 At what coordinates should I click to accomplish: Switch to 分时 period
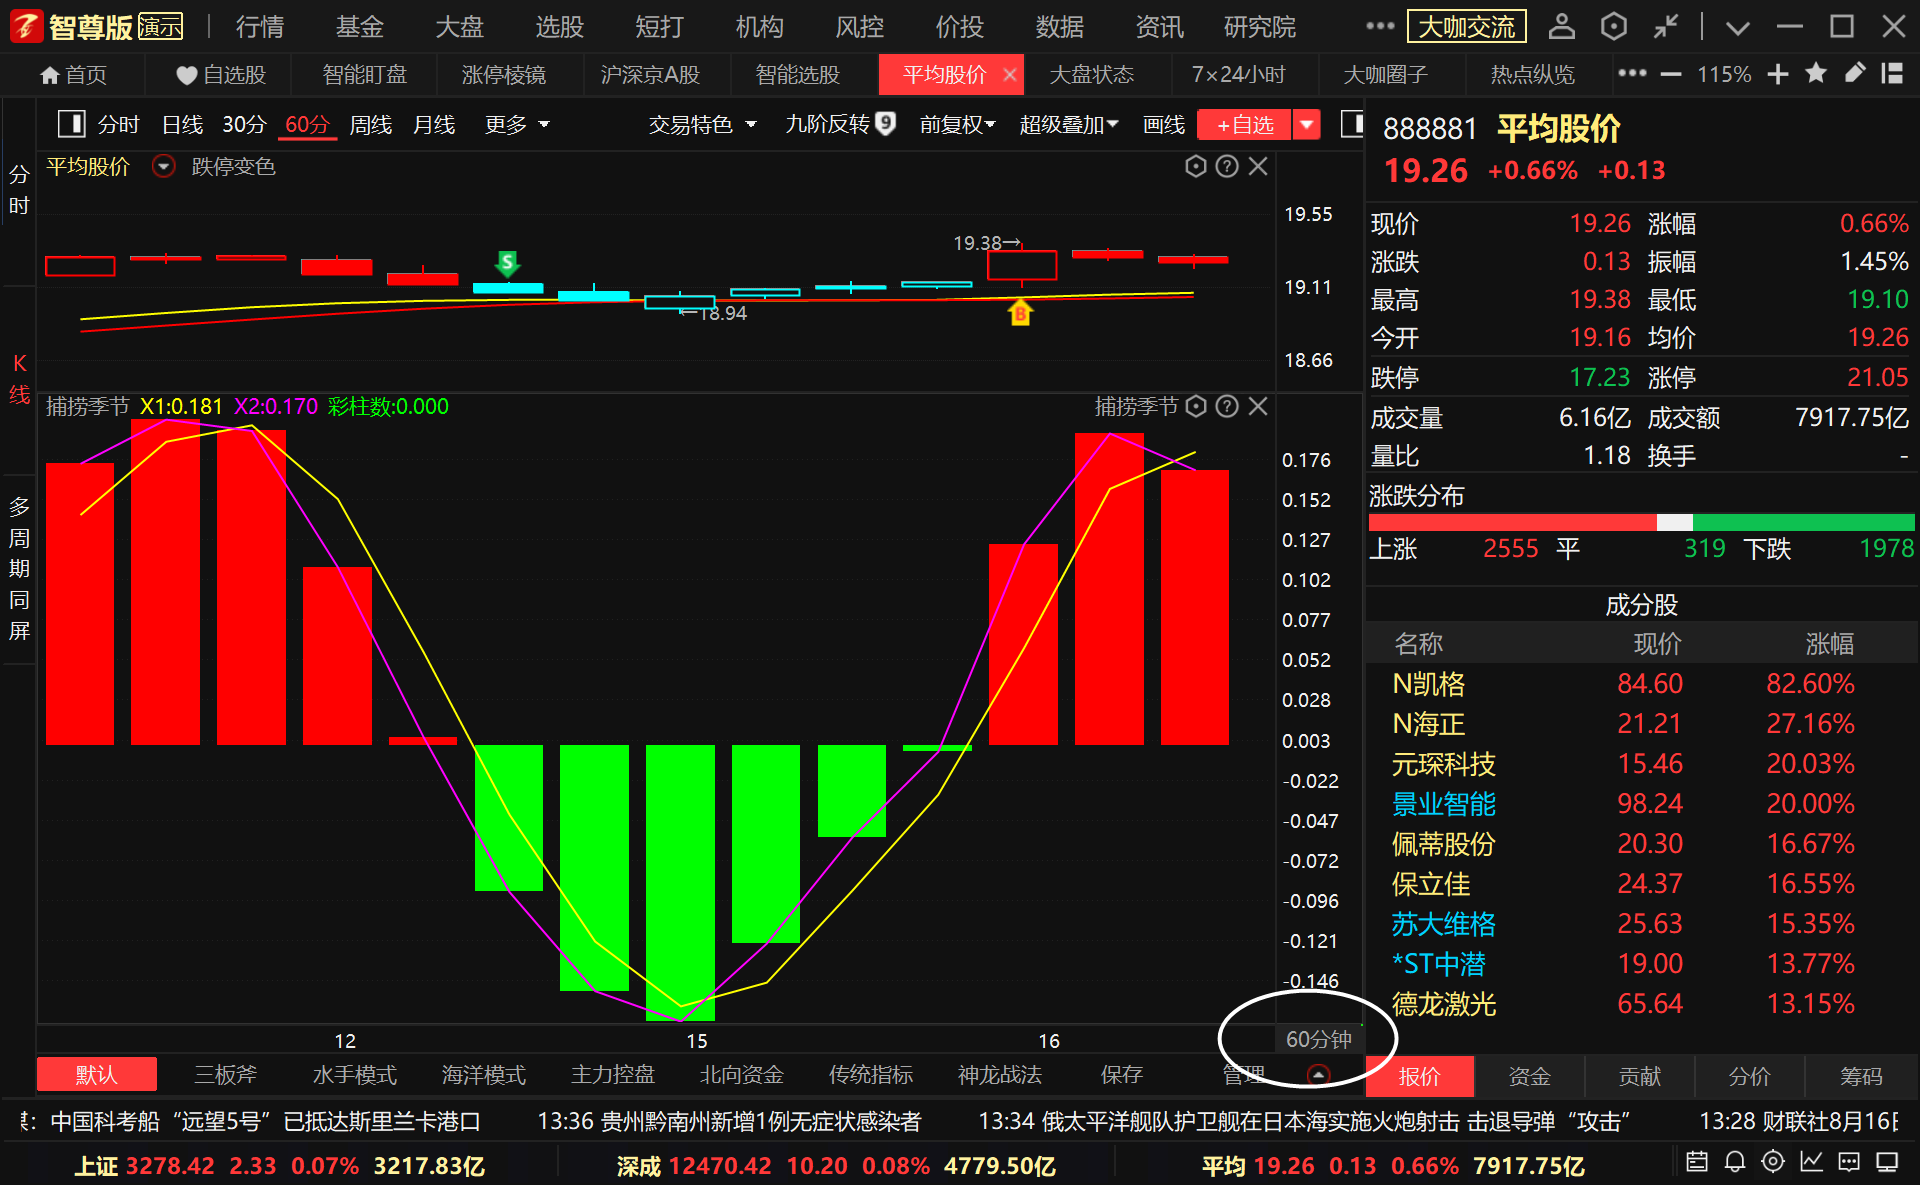tap(118, 125)
